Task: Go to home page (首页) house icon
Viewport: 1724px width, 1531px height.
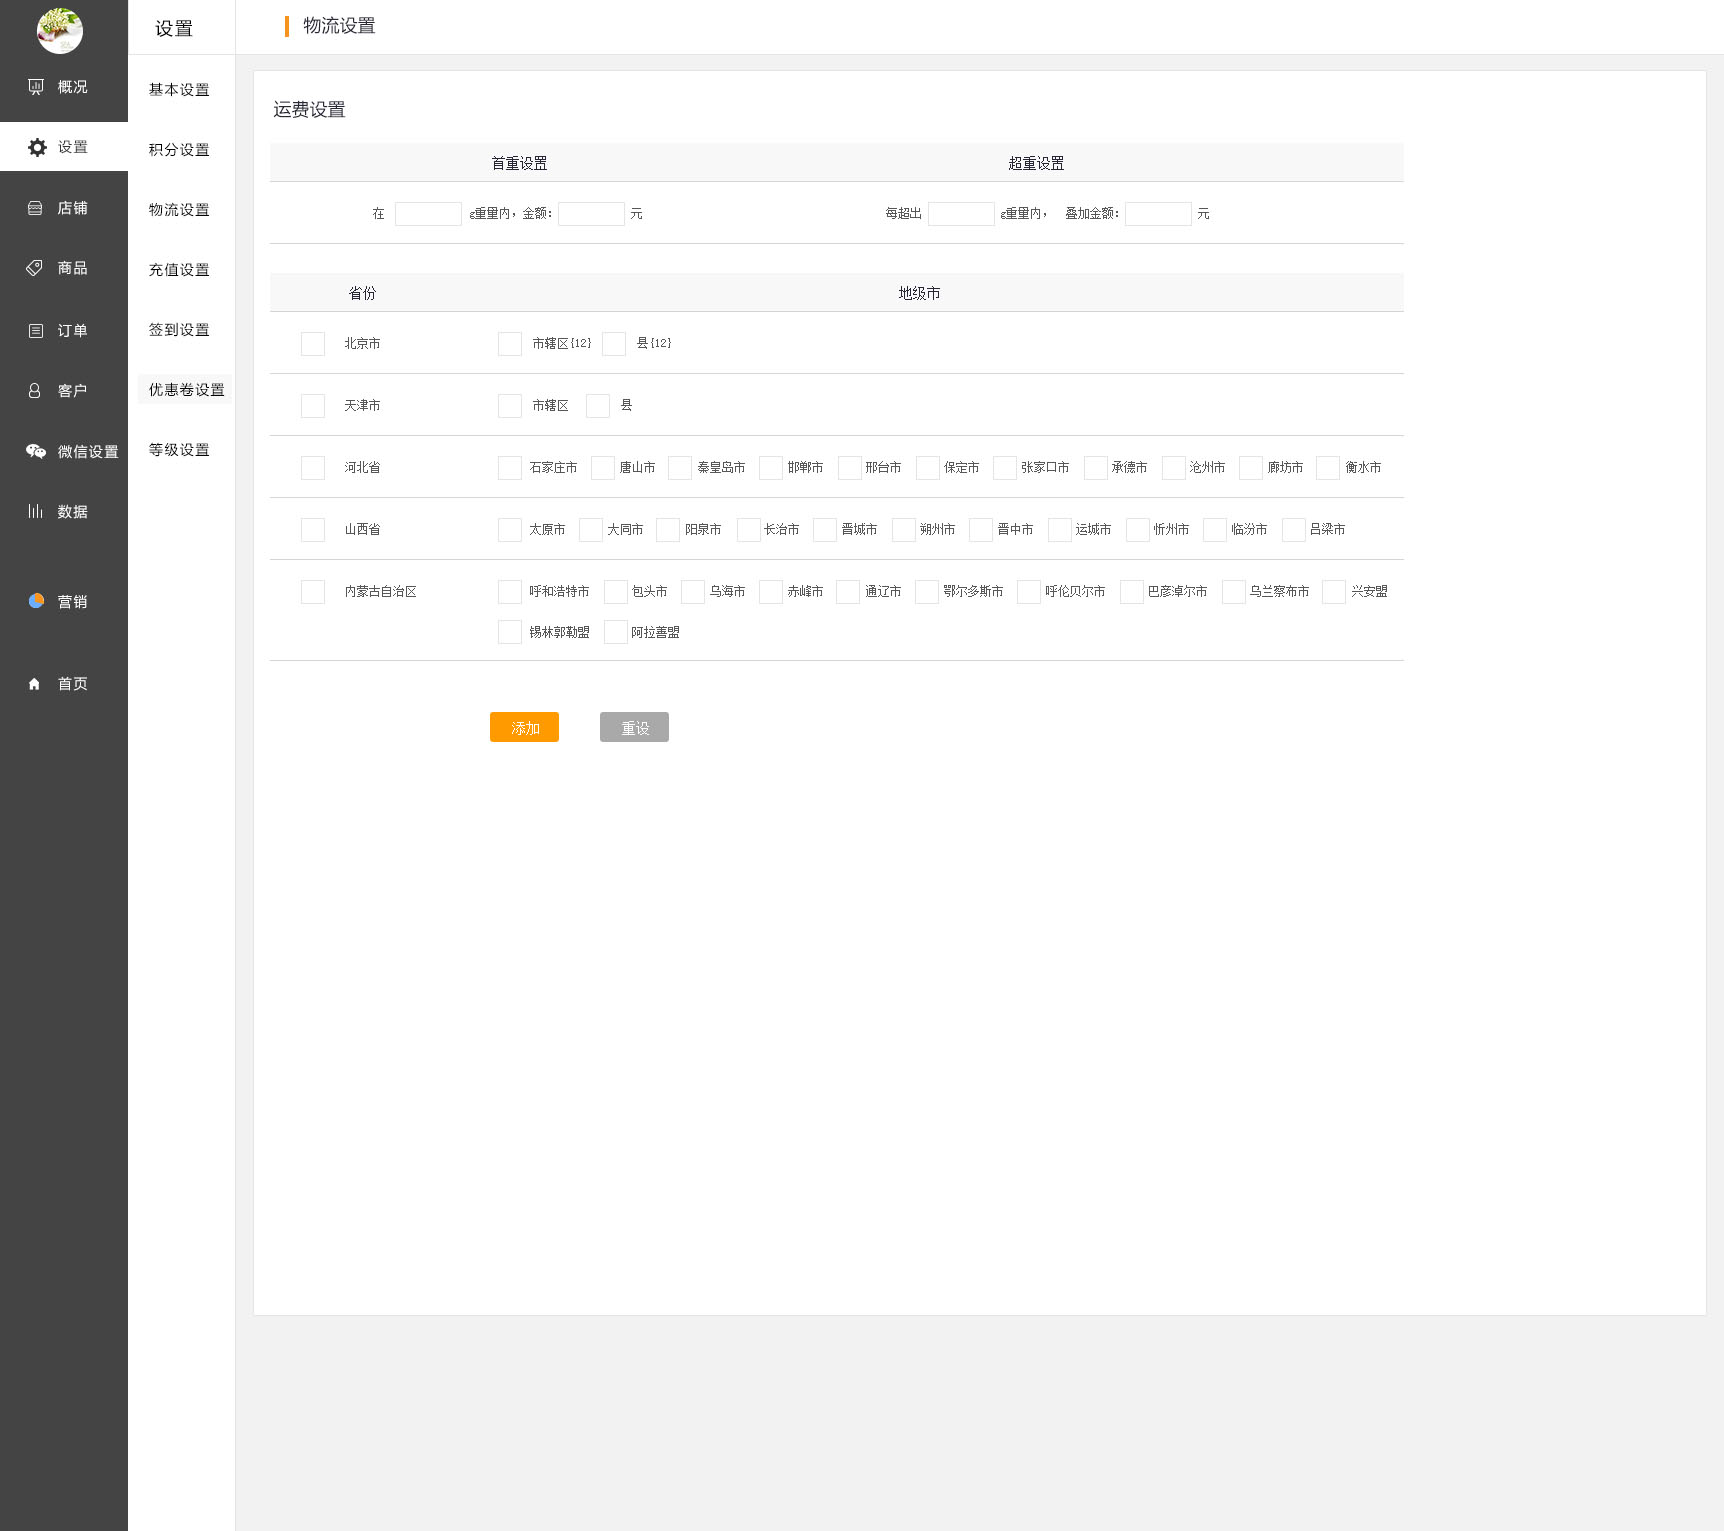Action: [35, 684]
